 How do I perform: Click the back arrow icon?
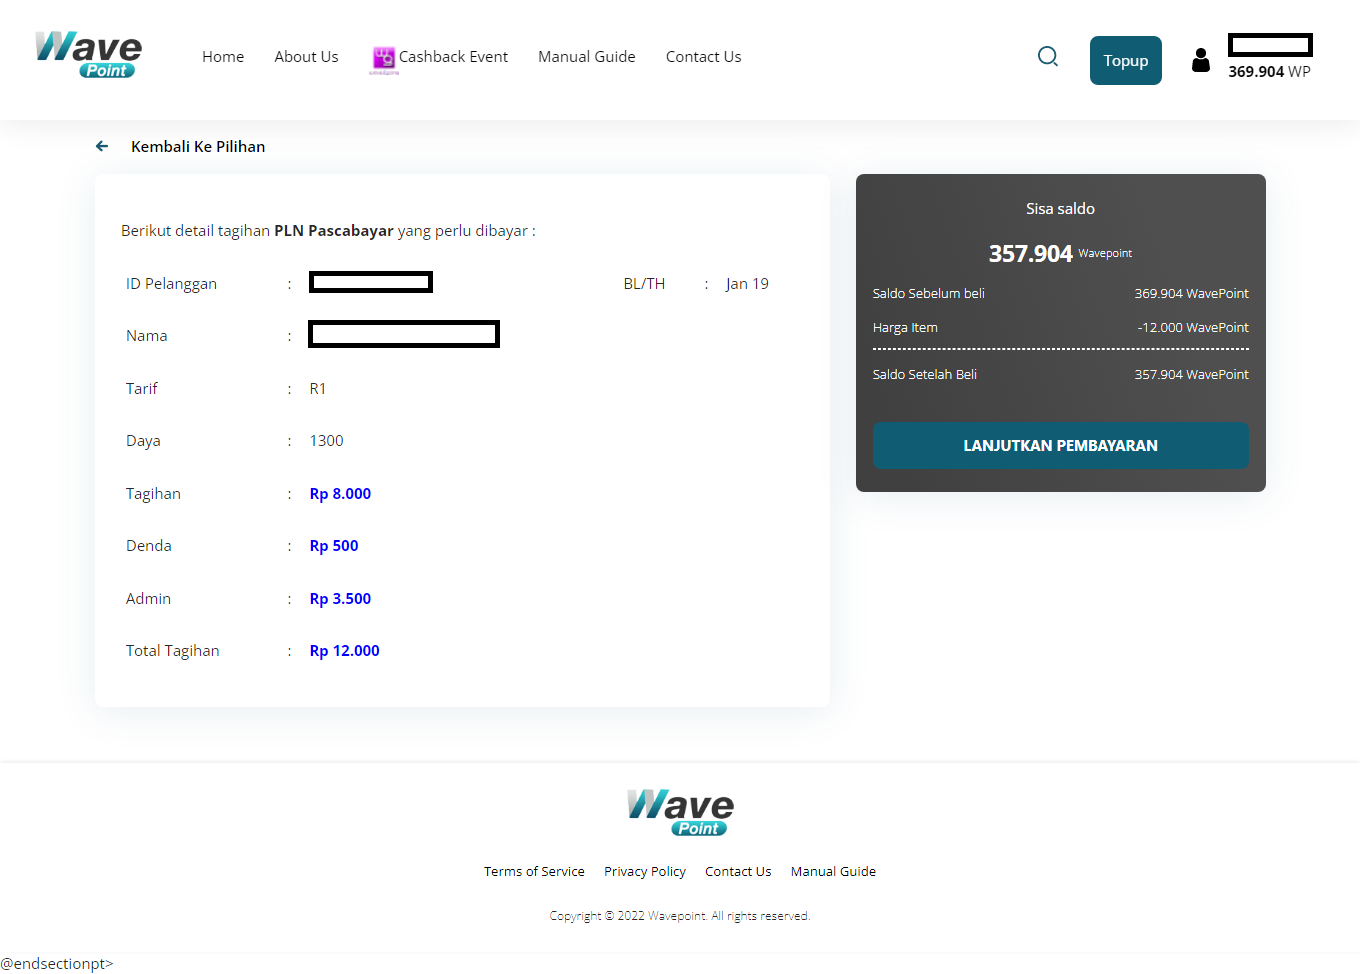102,147
